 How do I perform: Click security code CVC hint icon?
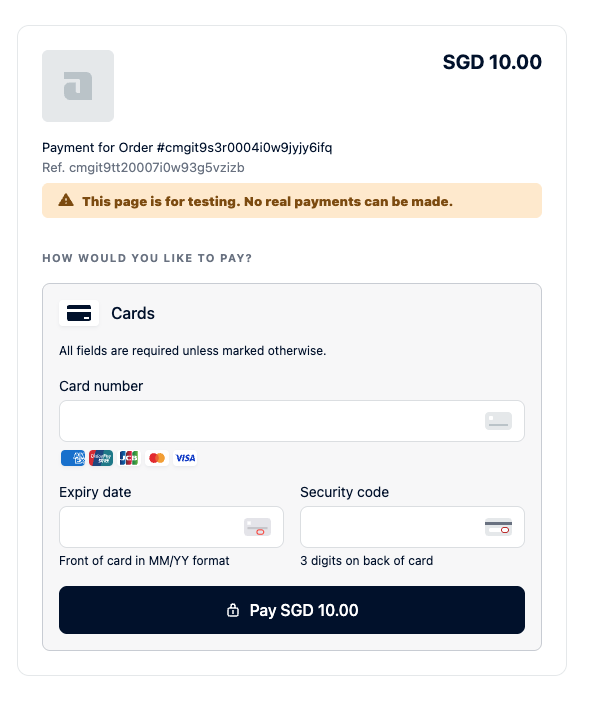pyautogui.click(x=498, y=527)
